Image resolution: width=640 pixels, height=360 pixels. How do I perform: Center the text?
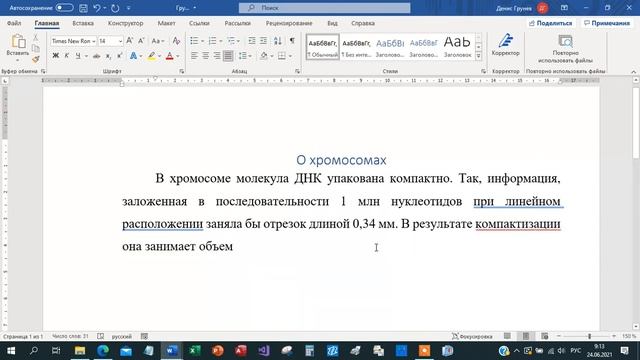coord(206,56)
